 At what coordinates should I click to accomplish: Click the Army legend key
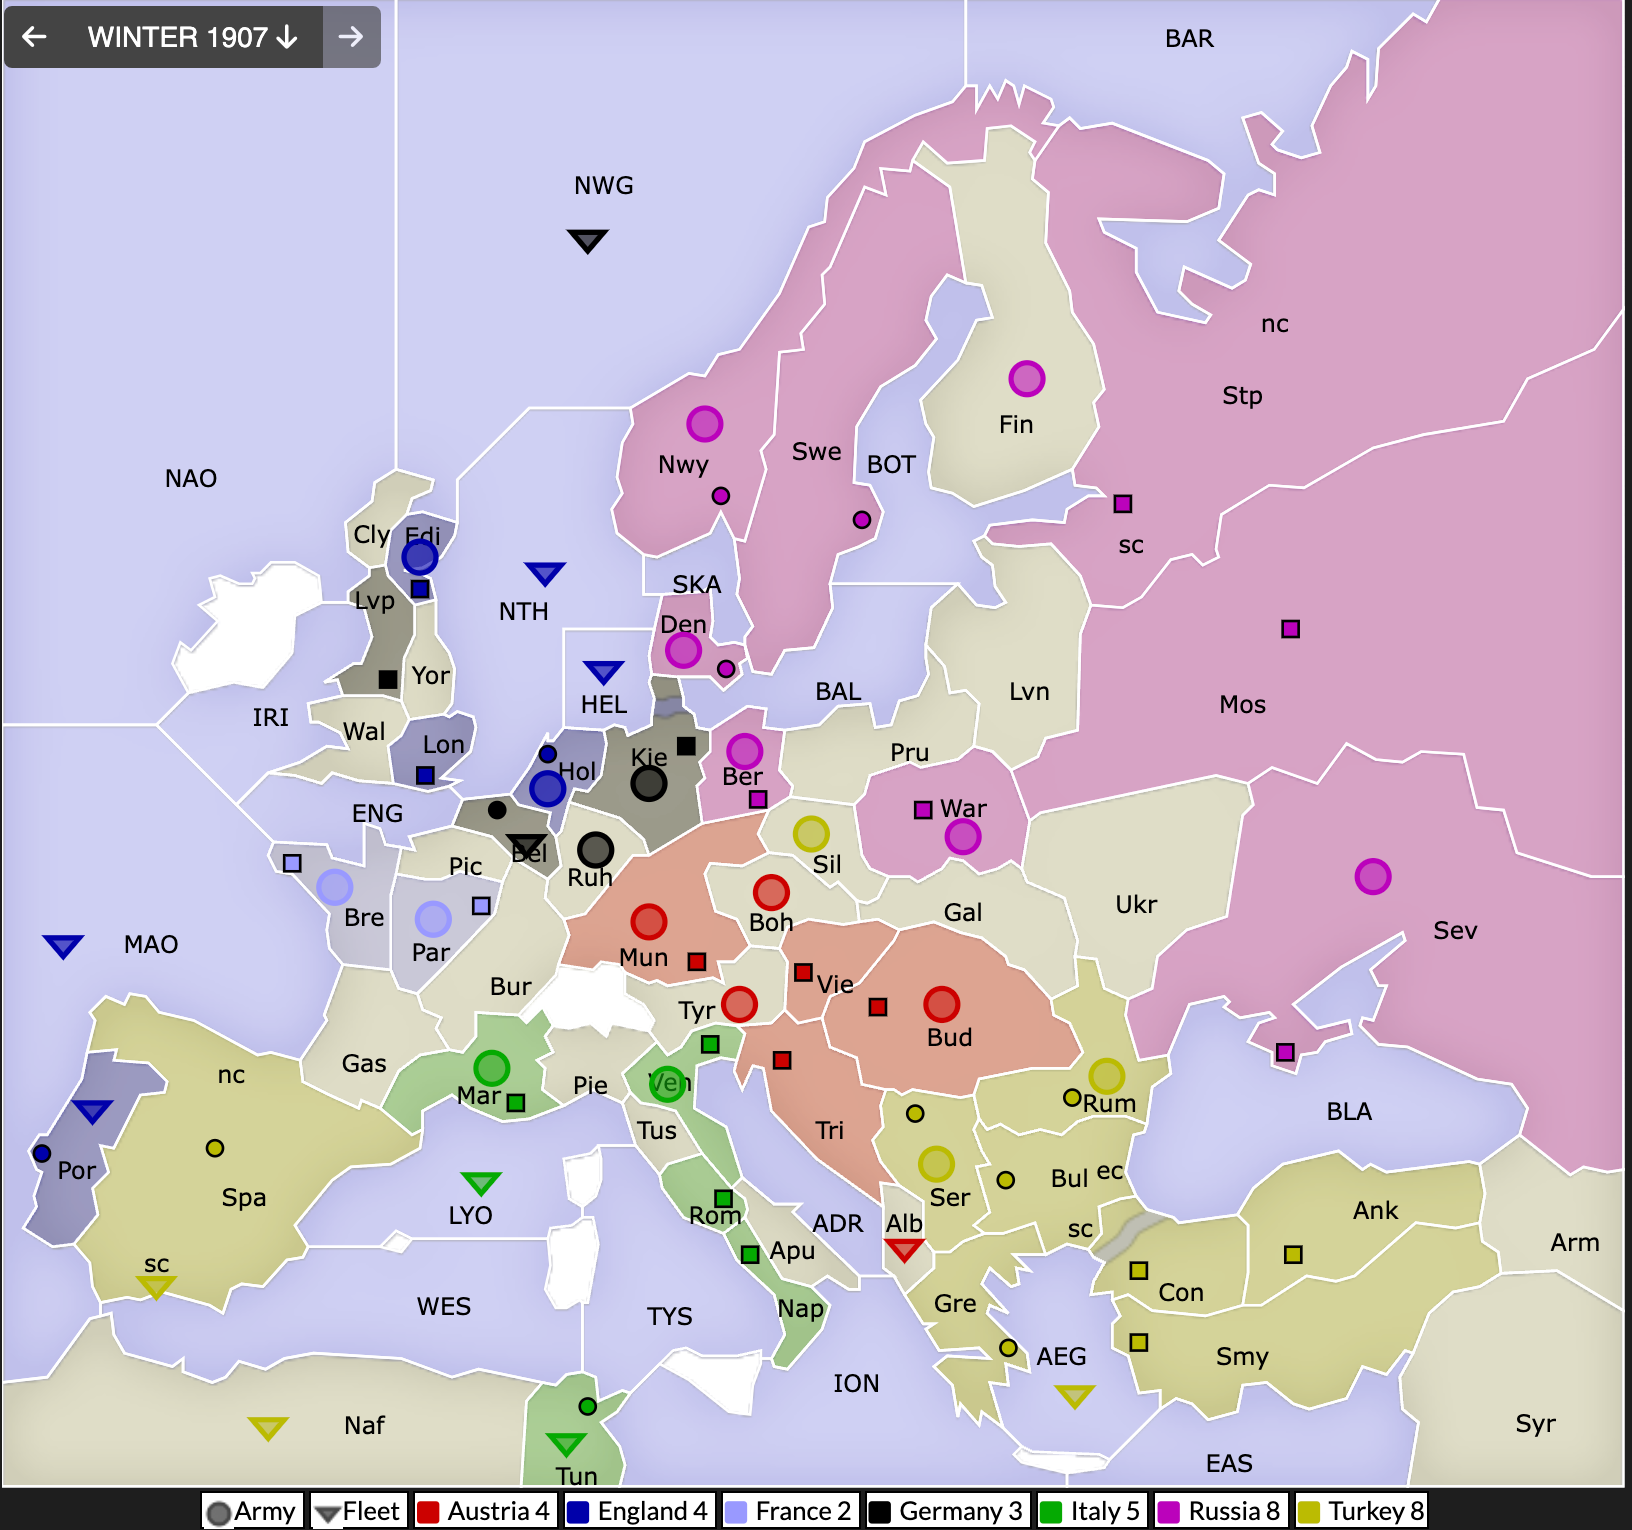click(x=252, y=1510)
